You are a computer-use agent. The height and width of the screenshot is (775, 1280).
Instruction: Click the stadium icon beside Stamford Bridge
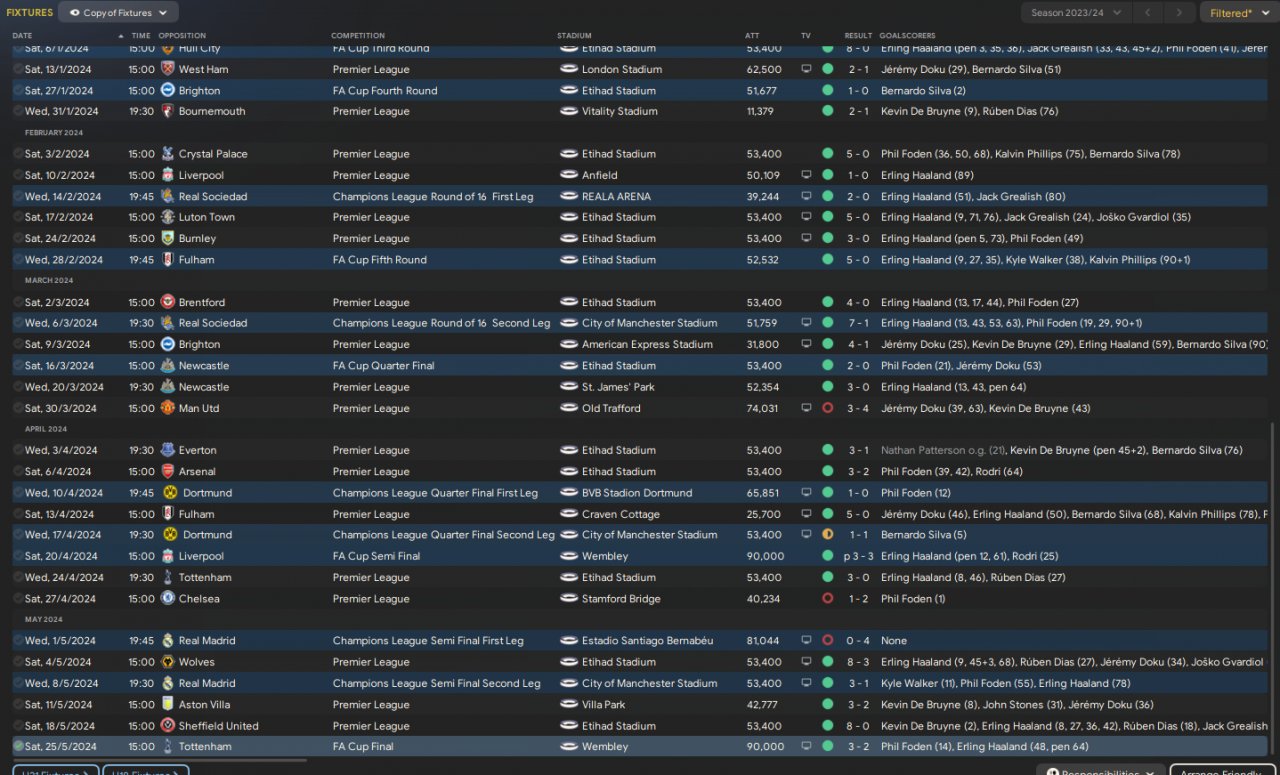pos(568,598)
